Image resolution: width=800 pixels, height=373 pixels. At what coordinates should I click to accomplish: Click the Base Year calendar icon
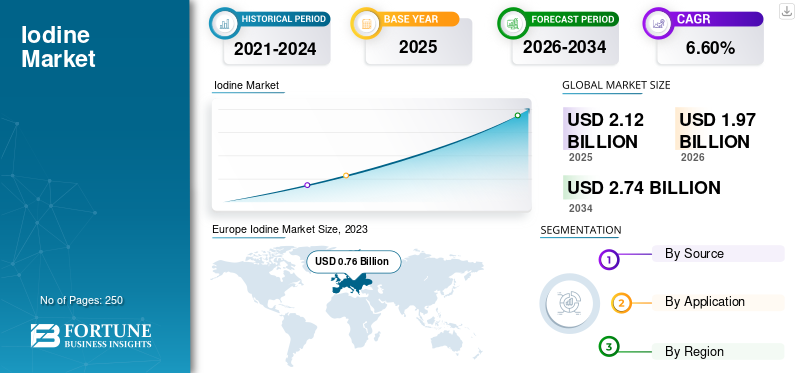pyautogui.click(x=366, y=23)
